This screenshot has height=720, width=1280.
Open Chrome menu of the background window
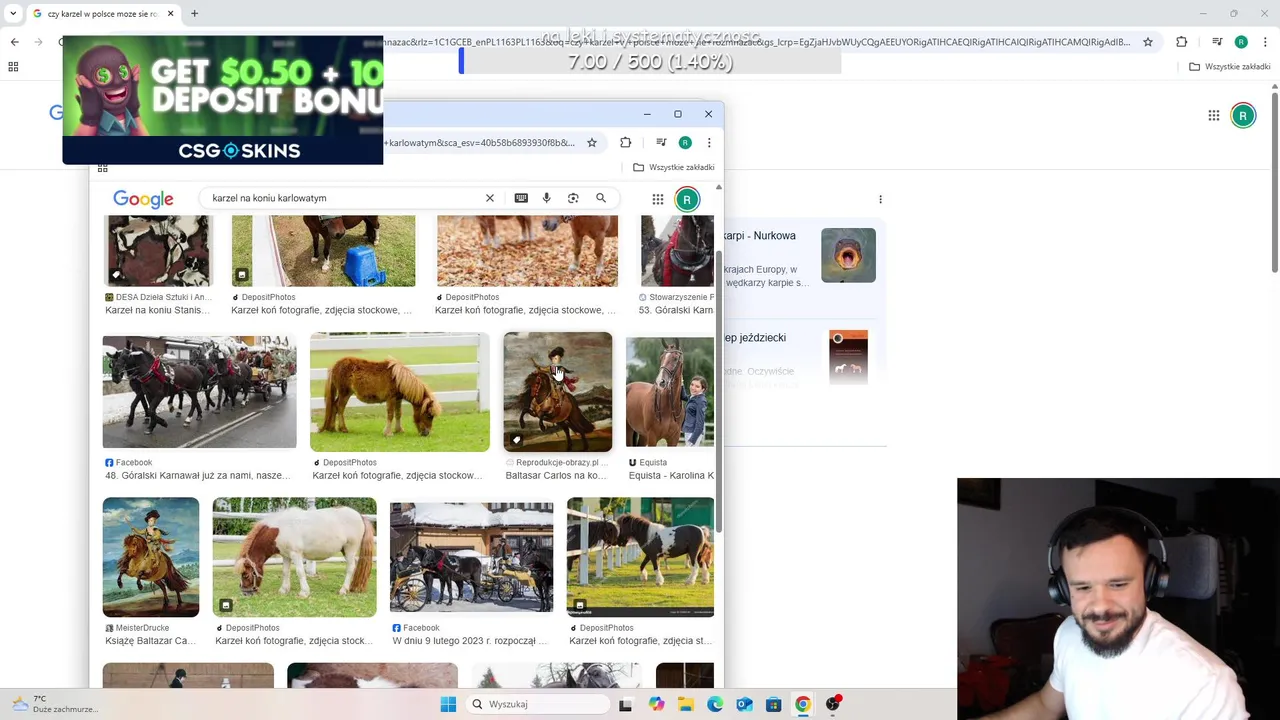click(1265, 42)
